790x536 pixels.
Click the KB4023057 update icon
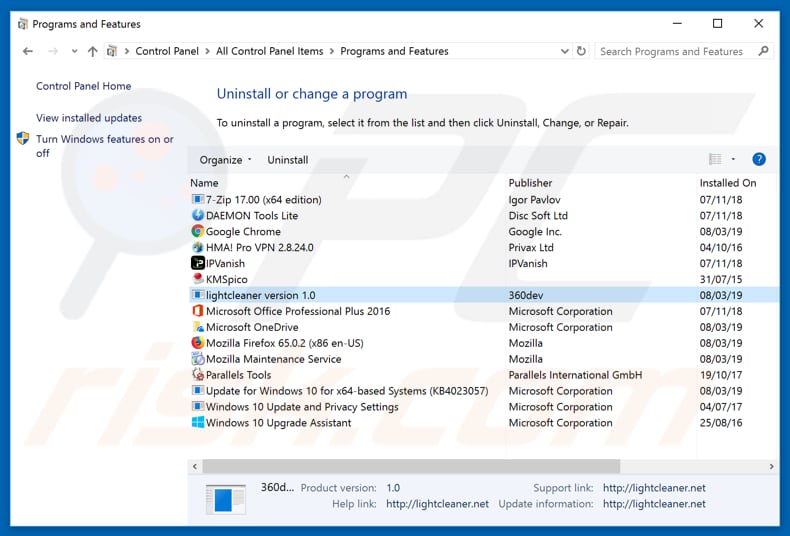198,390
